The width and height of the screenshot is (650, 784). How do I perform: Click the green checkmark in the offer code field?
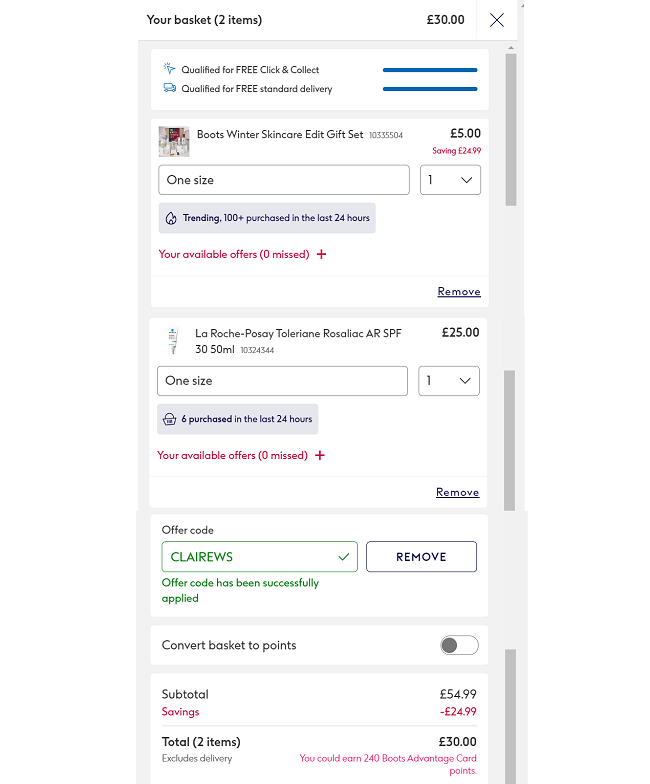(x=344, y=556)
